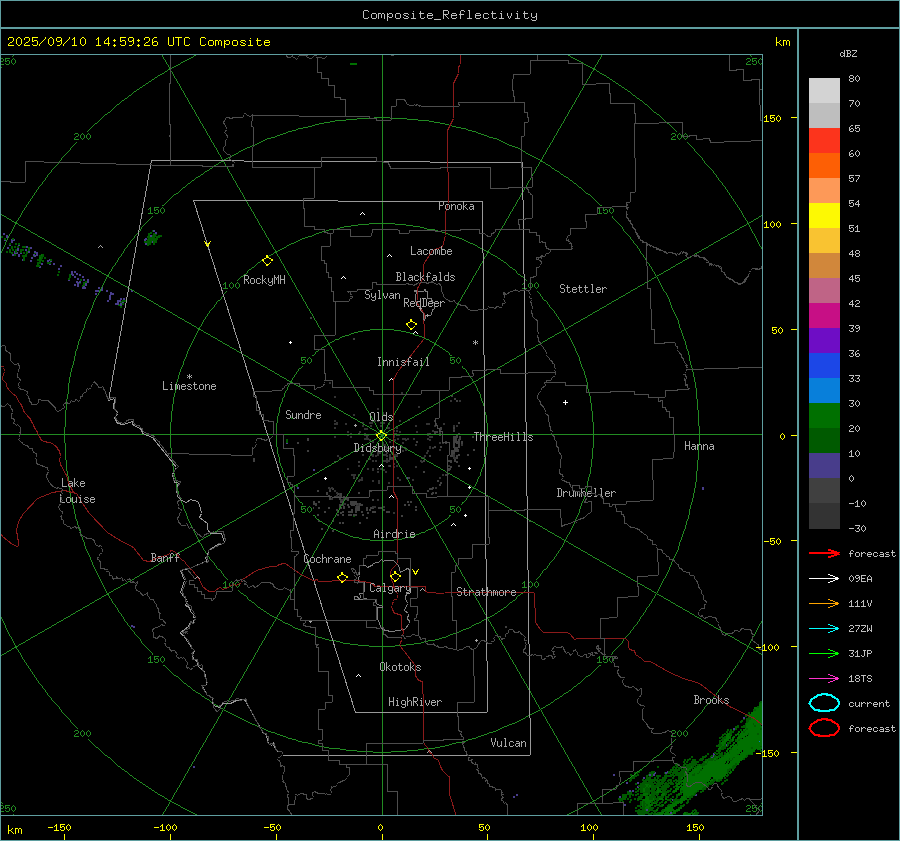Click the Brooks city label
Image resolution: width=900 pixels, height=841 pixels.
coord(711,700)
